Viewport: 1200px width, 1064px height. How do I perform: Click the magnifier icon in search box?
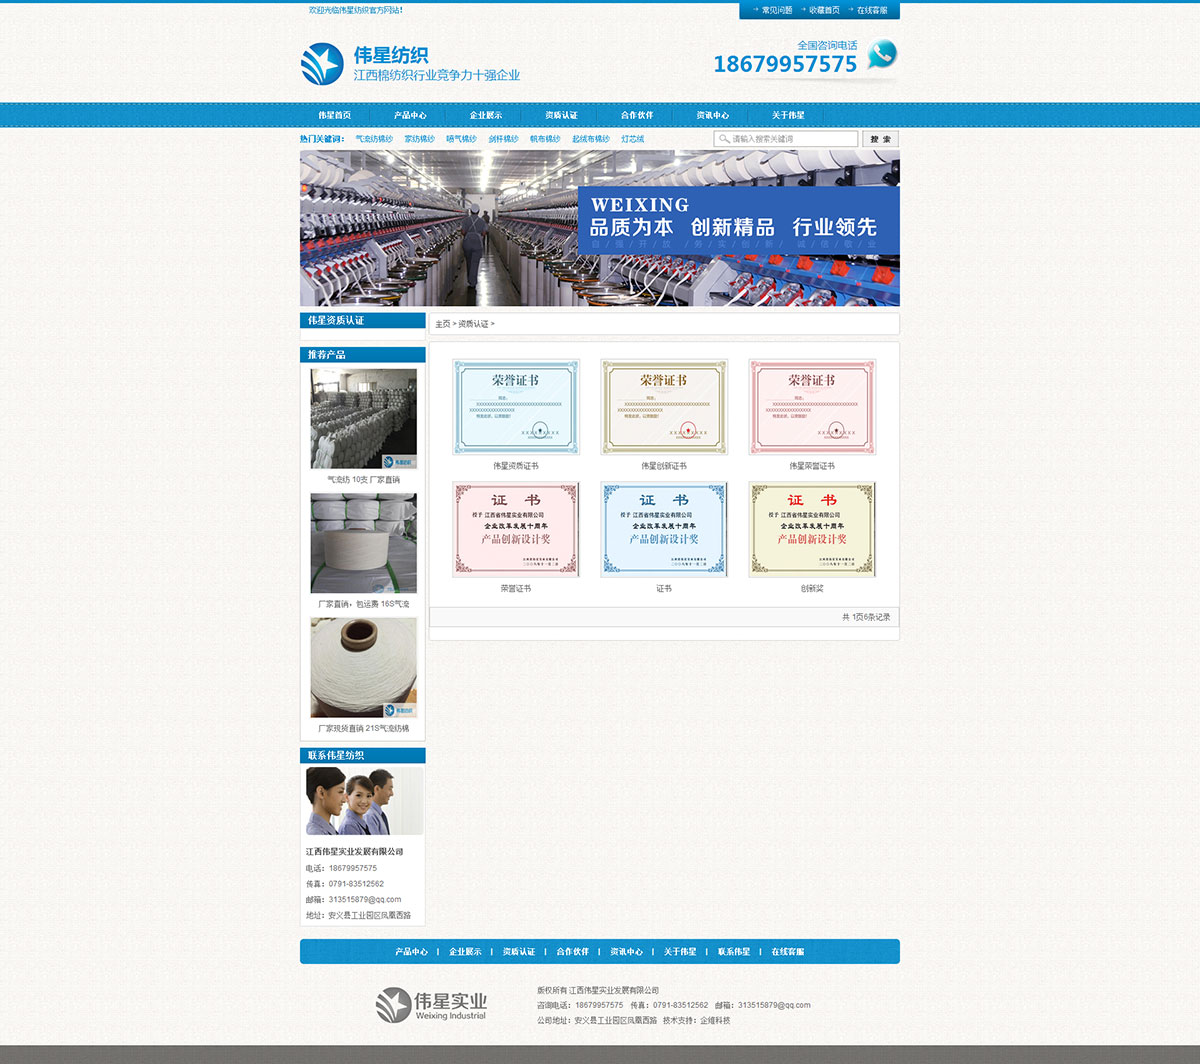pos(724,139)
